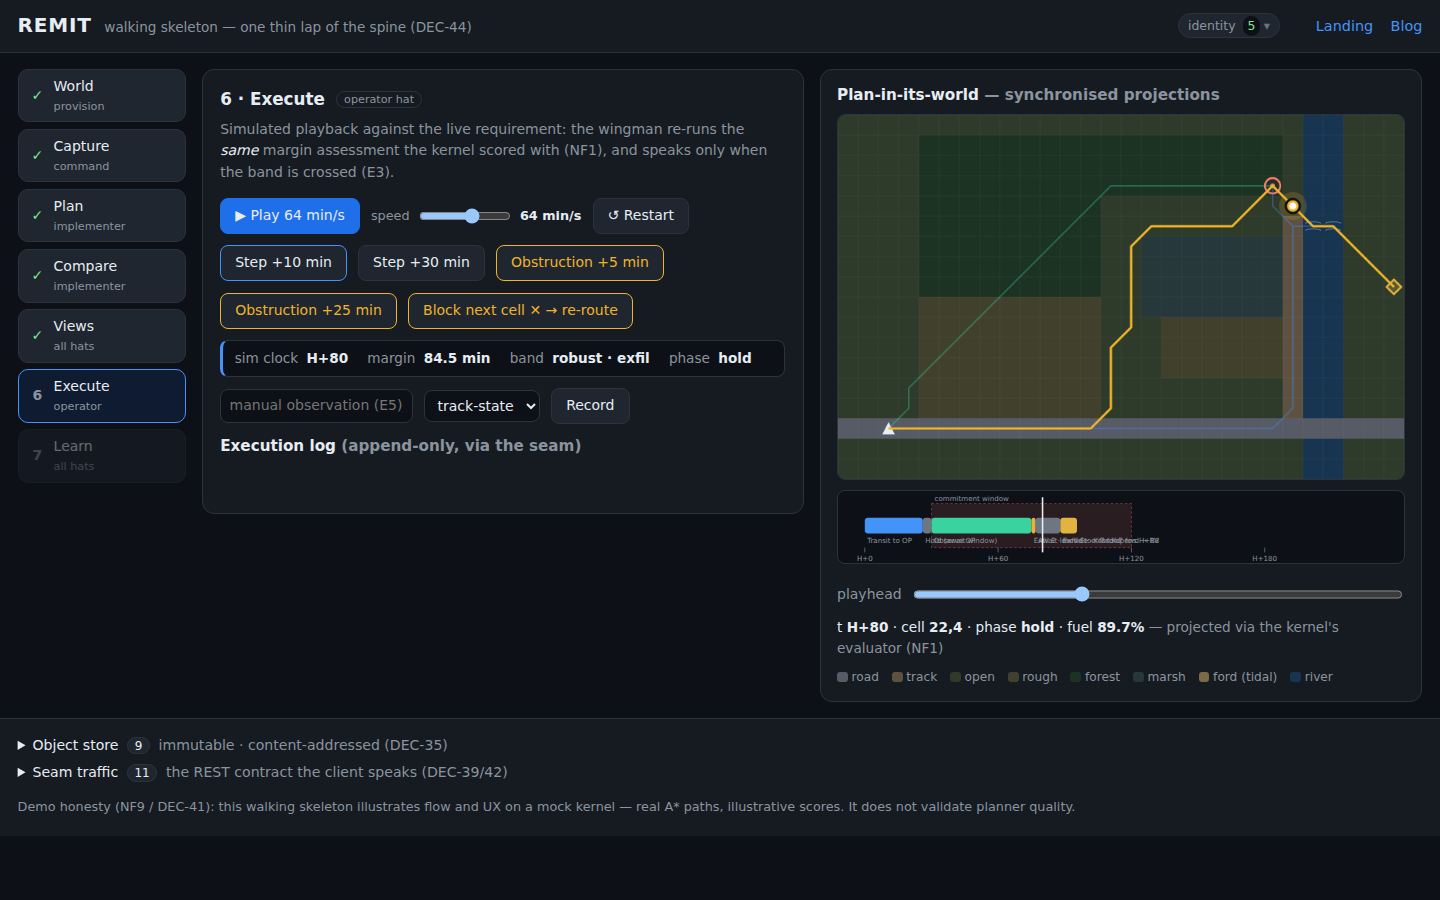Adjust the speed slider
The height and width of the screenshot is (900, 1440).
coord(465,216)
